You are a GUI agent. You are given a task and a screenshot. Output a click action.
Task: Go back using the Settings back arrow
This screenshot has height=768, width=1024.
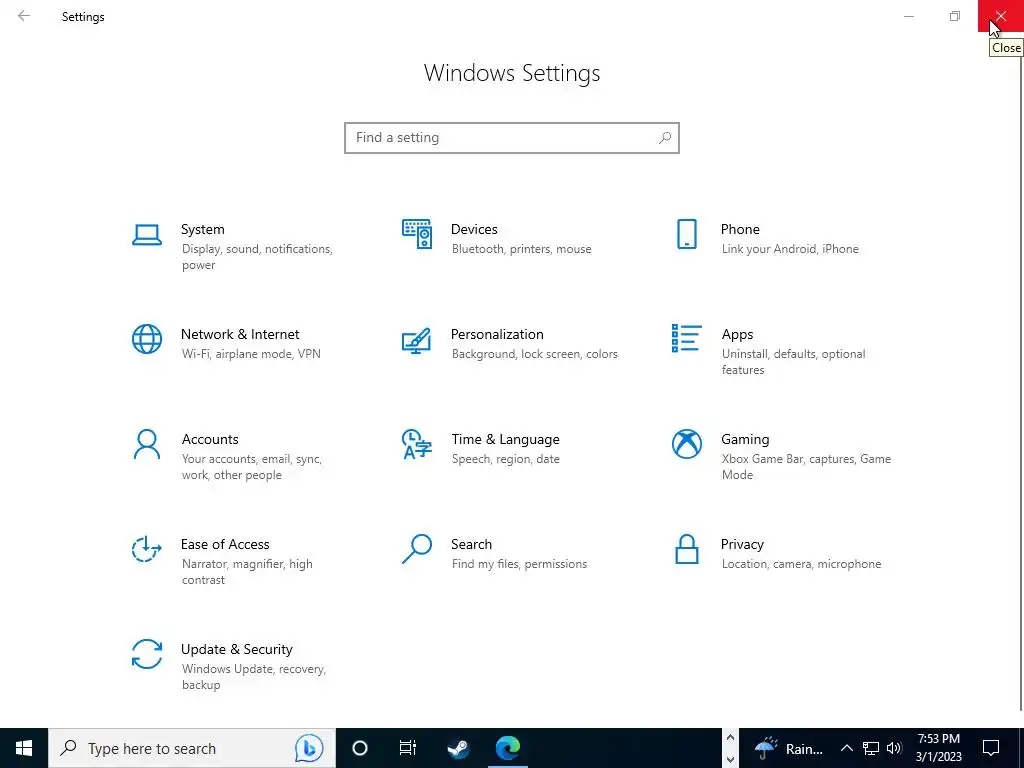(x=24, y=16)
